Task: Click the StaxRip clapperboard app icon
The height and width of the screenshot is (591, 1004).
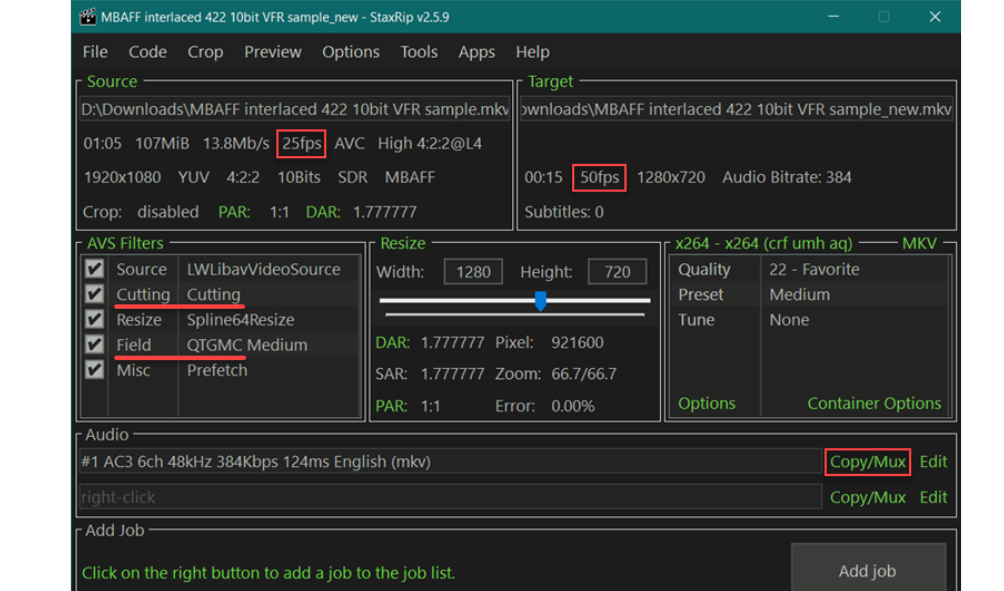Action: [87, 16]
